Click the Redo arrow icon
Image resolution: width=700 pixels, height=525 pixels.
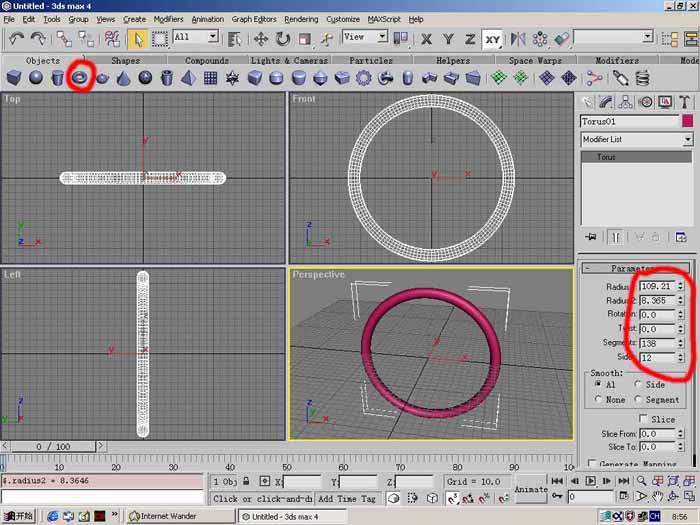point(38,39)
